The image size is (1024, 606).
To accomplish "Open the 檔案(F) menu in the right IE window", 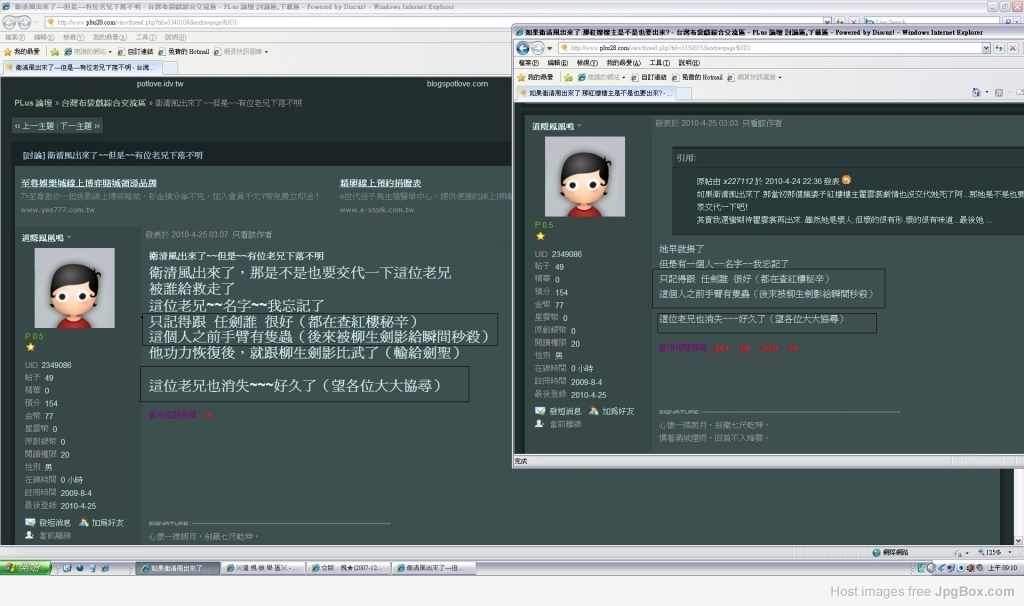I will [x=530, y=62].
